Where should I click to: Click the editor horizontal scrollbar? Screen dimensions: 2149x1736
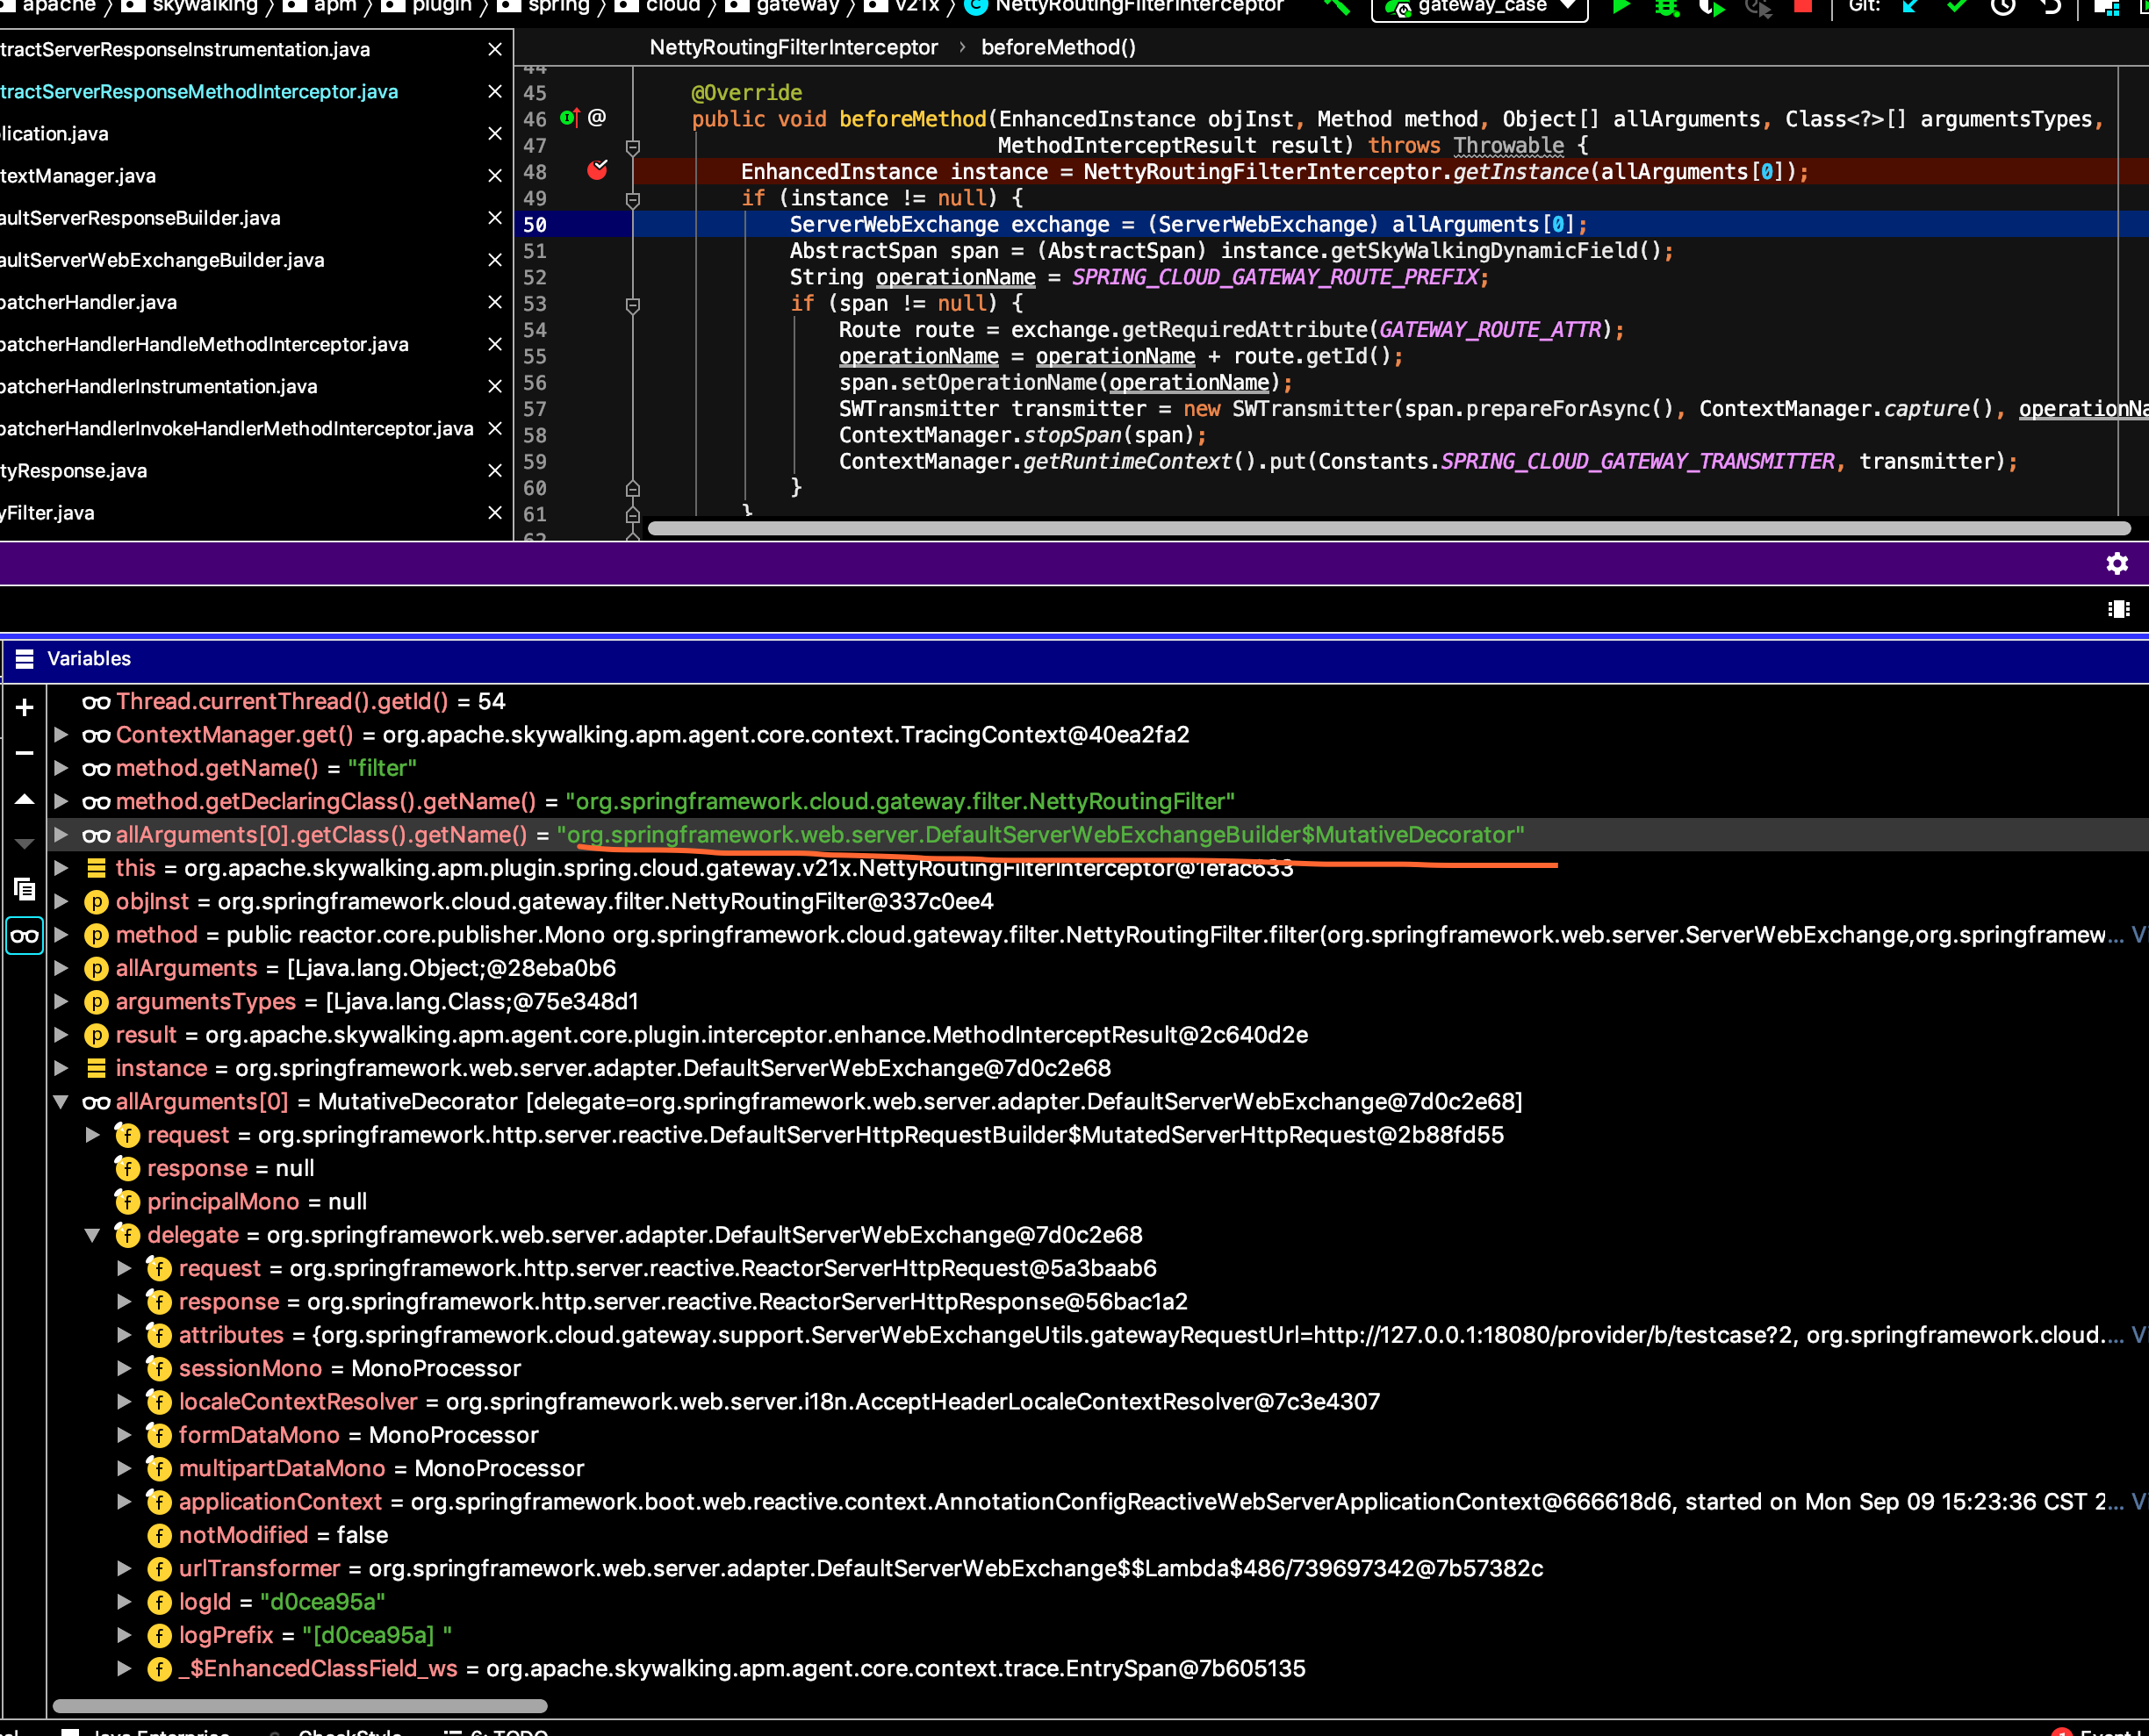tap(1388, 528)
